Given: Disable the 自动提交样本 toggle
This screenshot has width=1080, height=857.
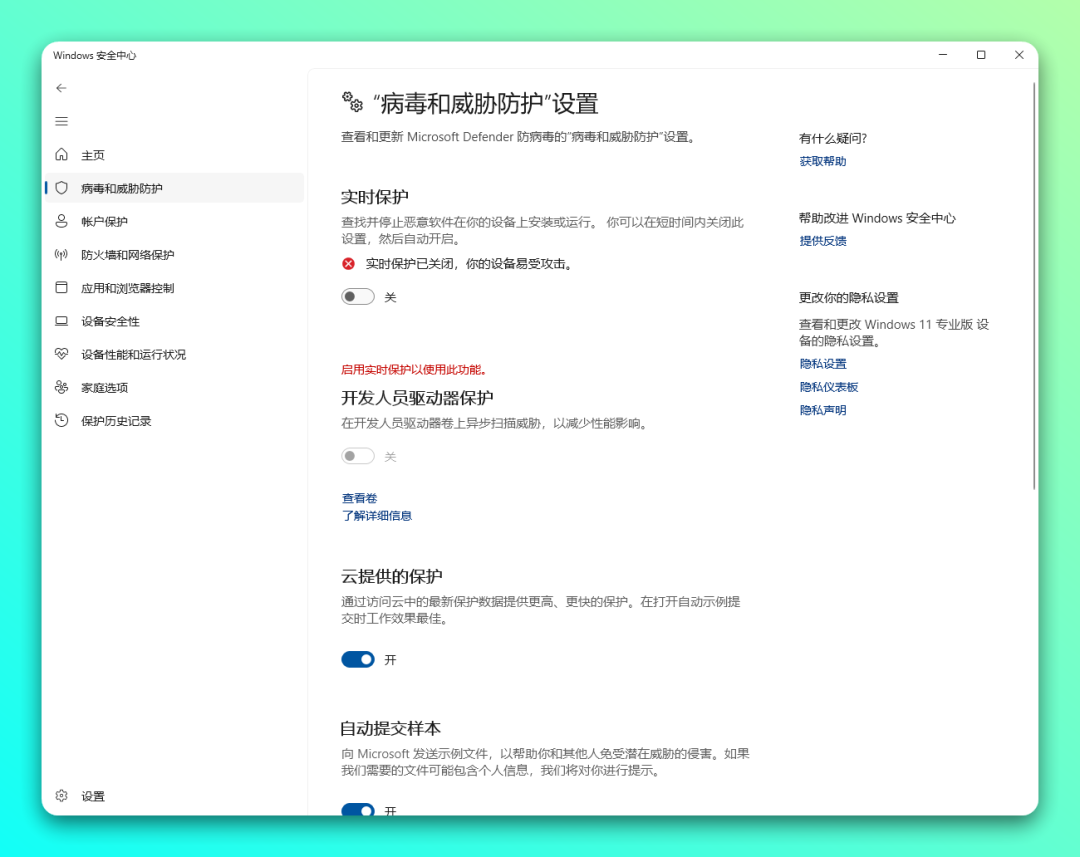Looking at the screenshot, I should click(358, 809).
